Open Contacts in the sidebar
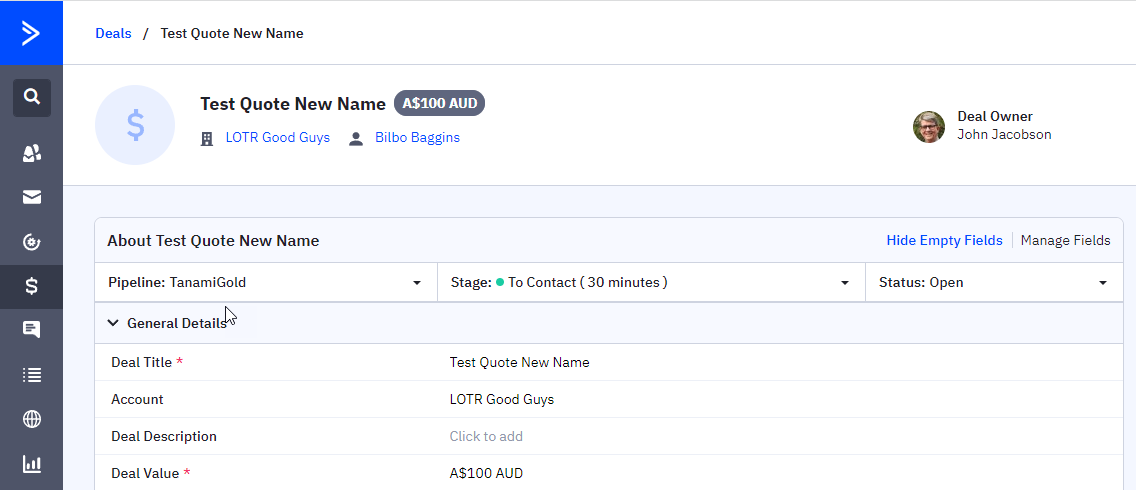This screenshot has height=490, width=1136. [x=32, y=153]
